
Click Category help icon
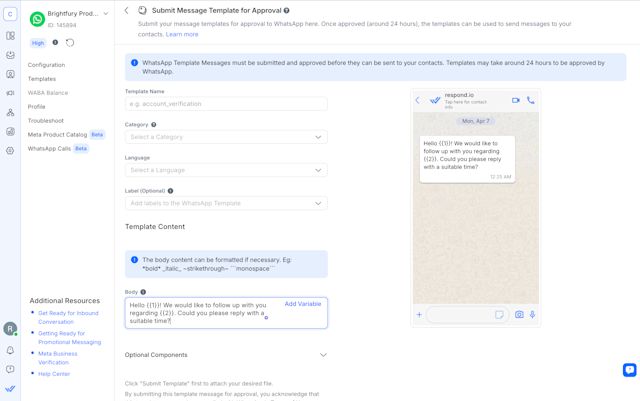[x=153, y=125]
